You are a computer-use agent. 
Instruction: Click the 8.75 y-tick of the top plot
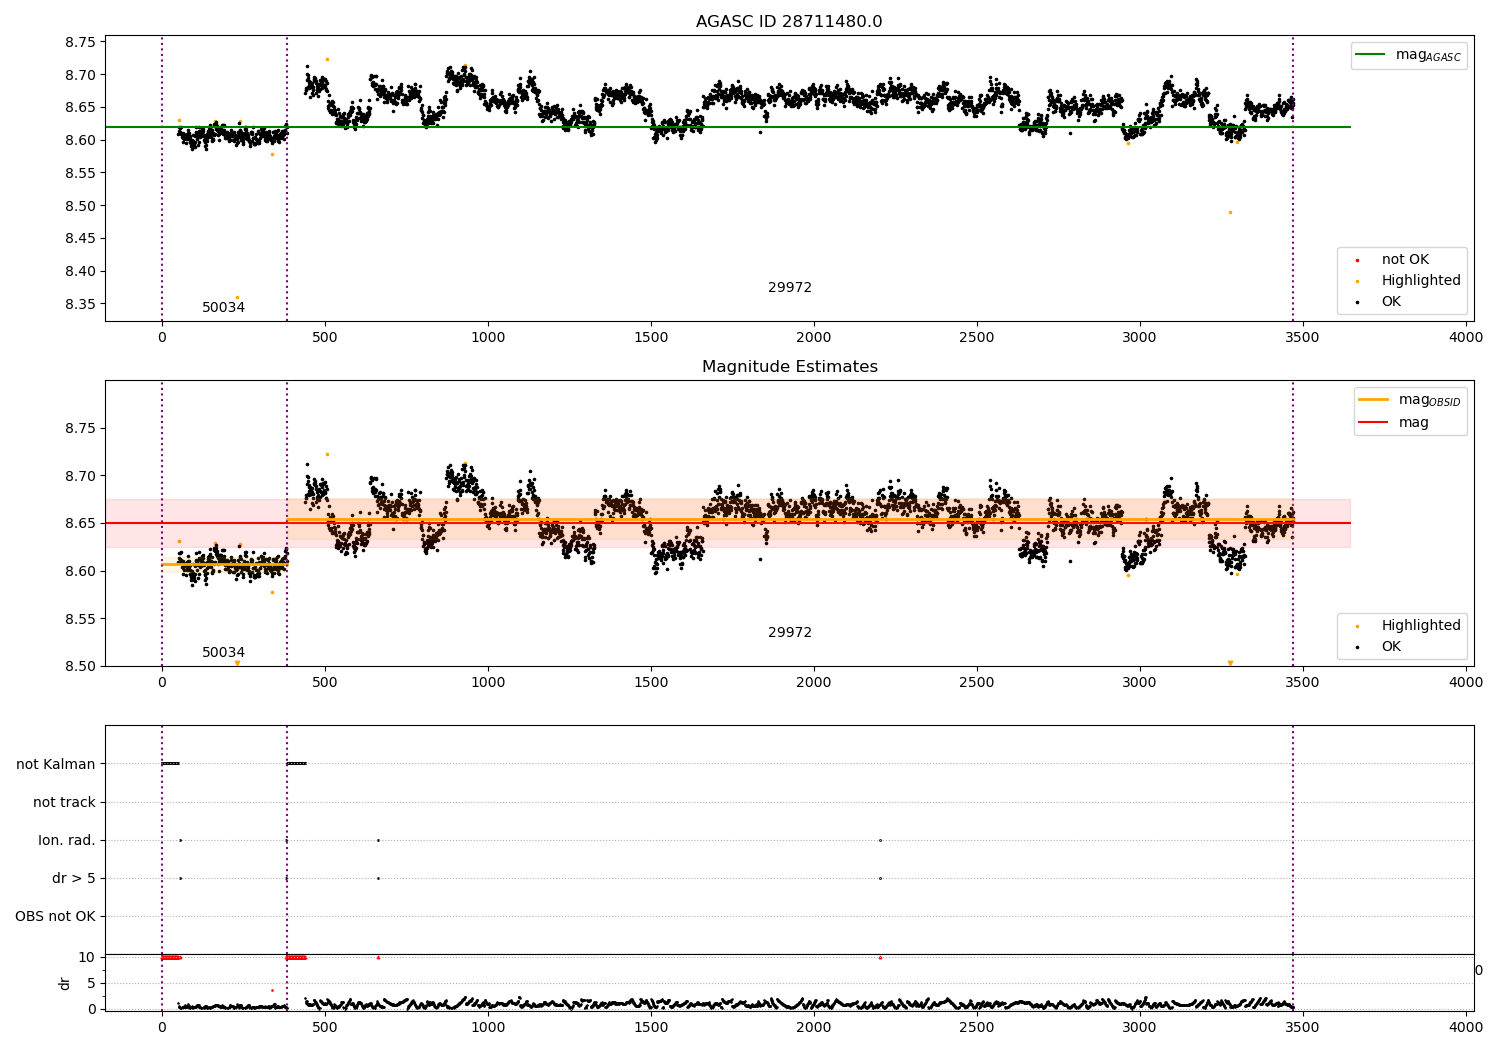pos(80,42)
